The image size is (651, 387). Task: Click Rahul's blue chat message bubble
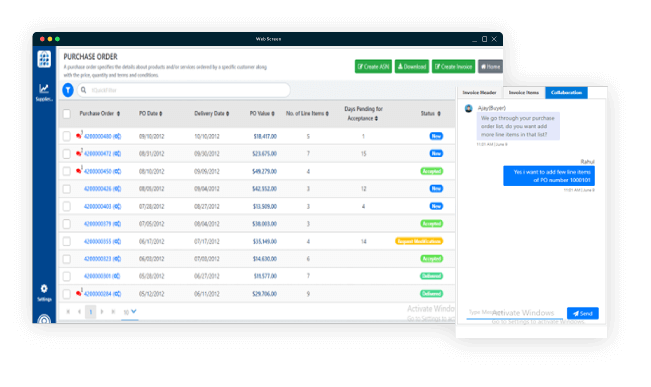tap(549, 176)
